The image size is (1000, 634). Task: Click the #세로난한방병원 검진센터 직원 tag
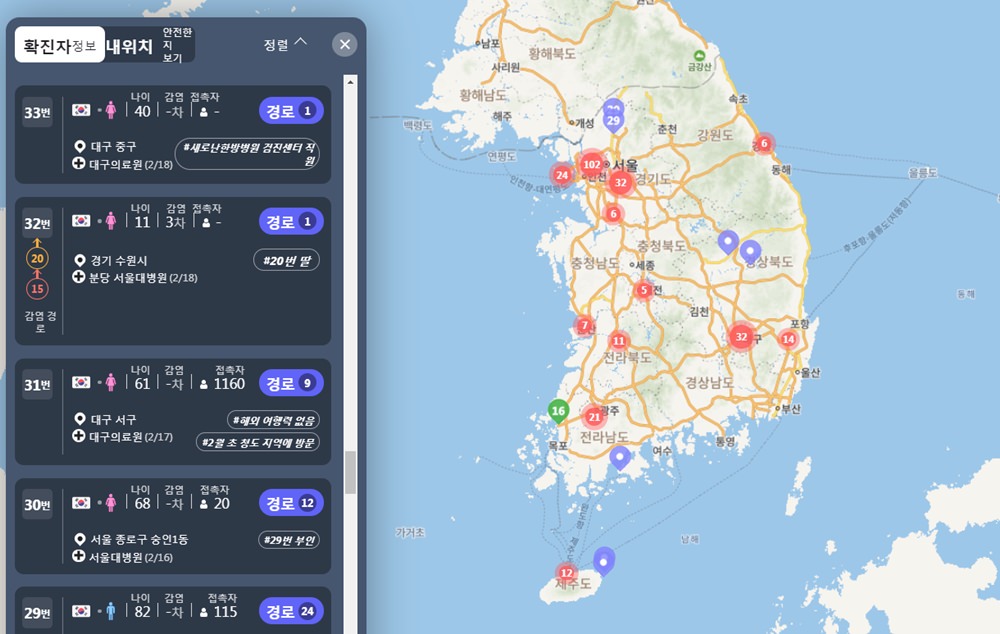point(247,154)
